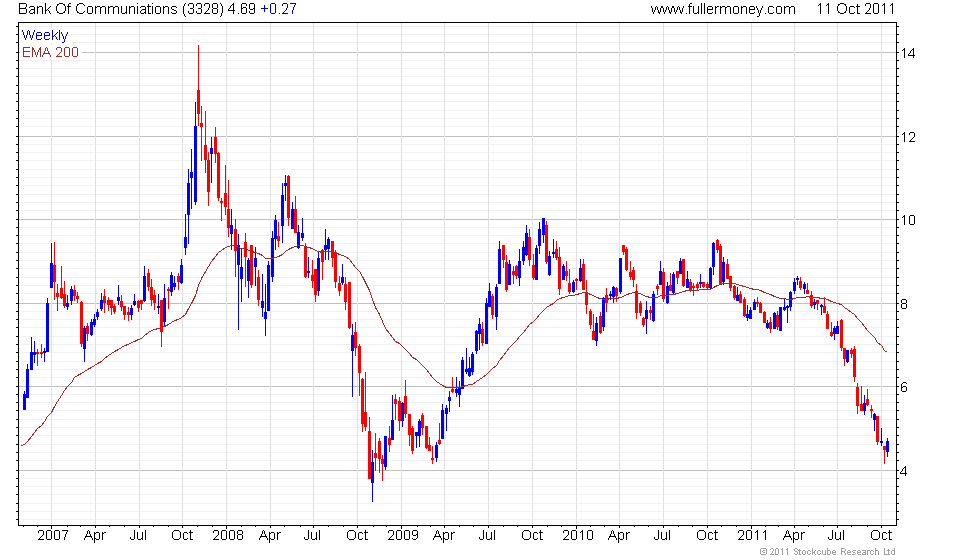Click the Apr label of year 2008

(269, 536)
